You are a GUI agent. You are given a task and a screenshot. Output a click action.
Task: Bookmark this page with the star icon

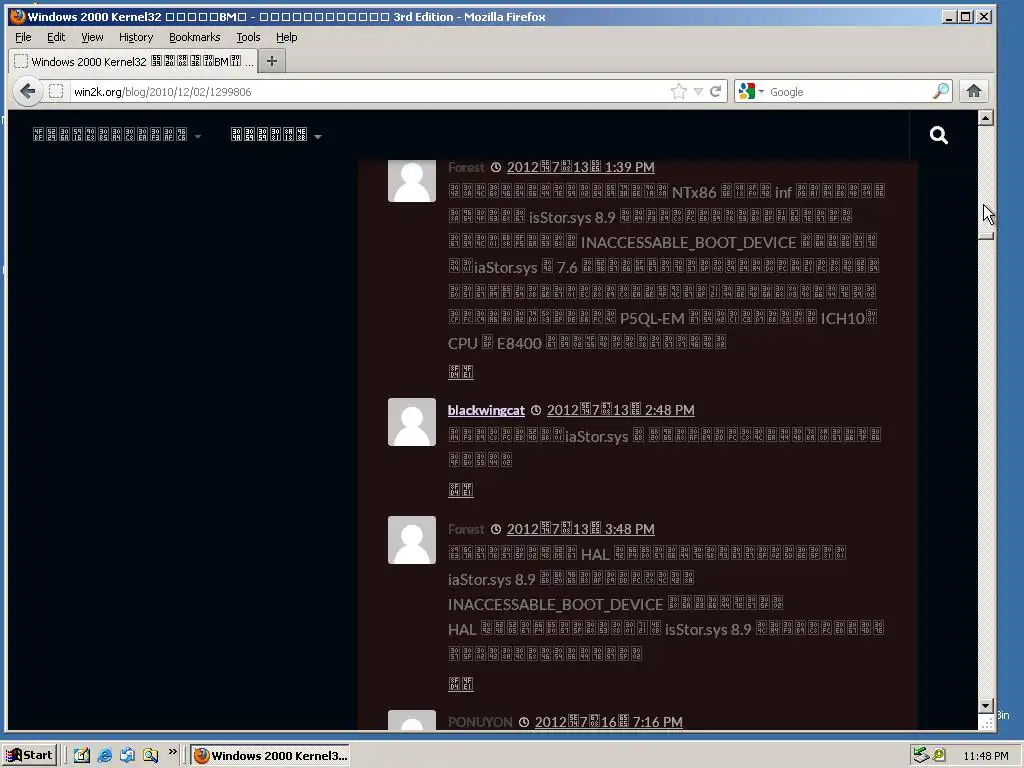point(679,91)
